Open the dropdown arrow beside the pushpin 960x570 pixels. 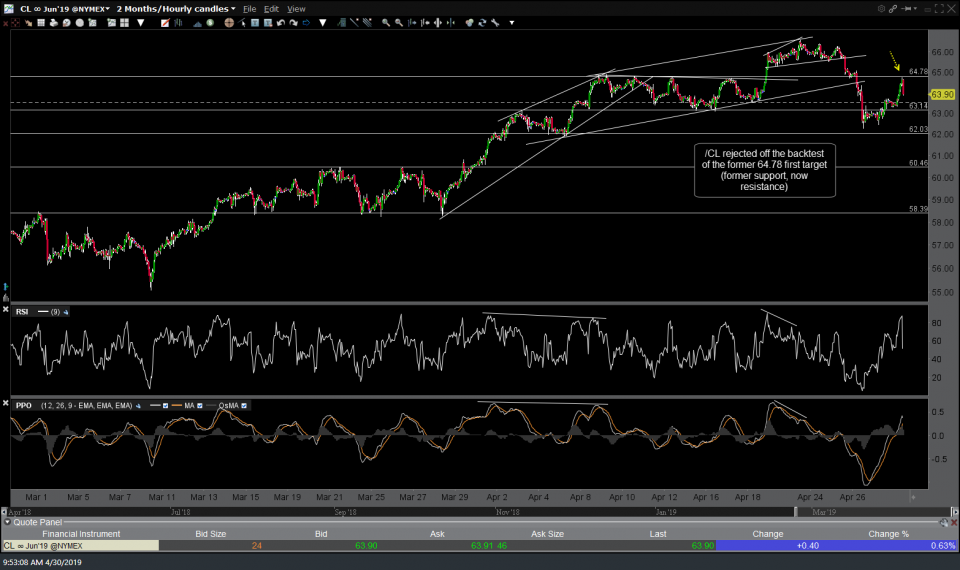point(915,9)
